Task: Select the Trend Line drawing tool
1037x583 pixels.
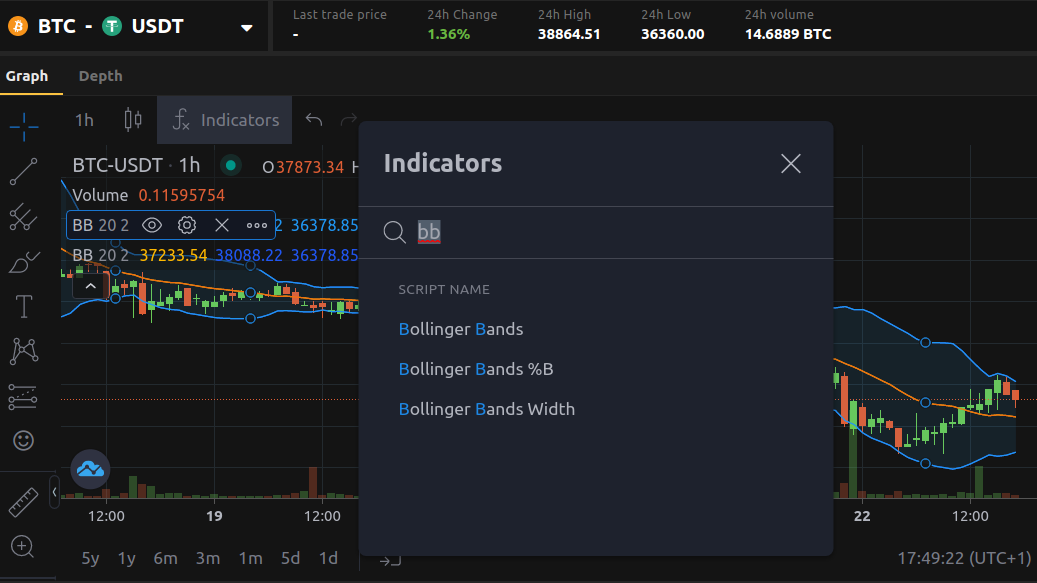Action: 22,172
